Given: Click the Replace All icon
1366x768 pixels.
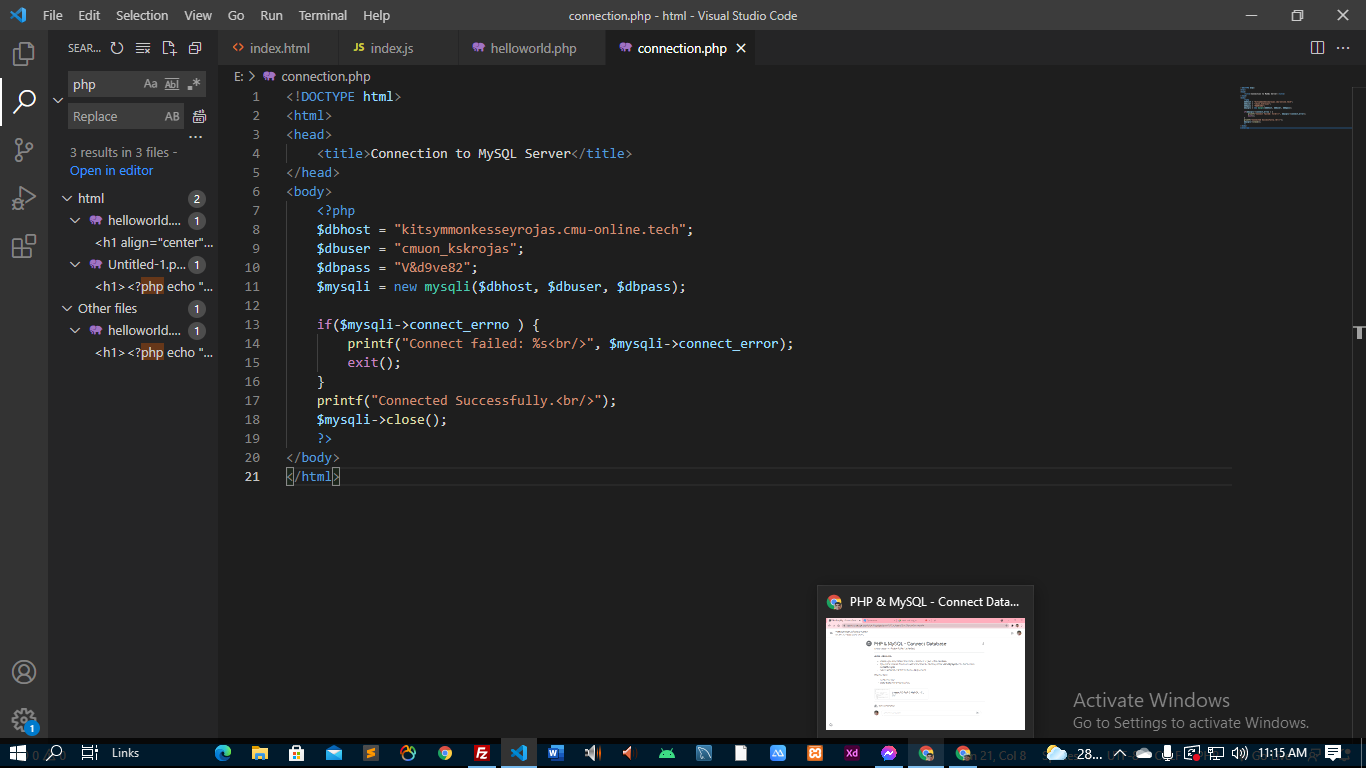Looking at the screenshot, I should pyautogui.click(x=199, y=117).
